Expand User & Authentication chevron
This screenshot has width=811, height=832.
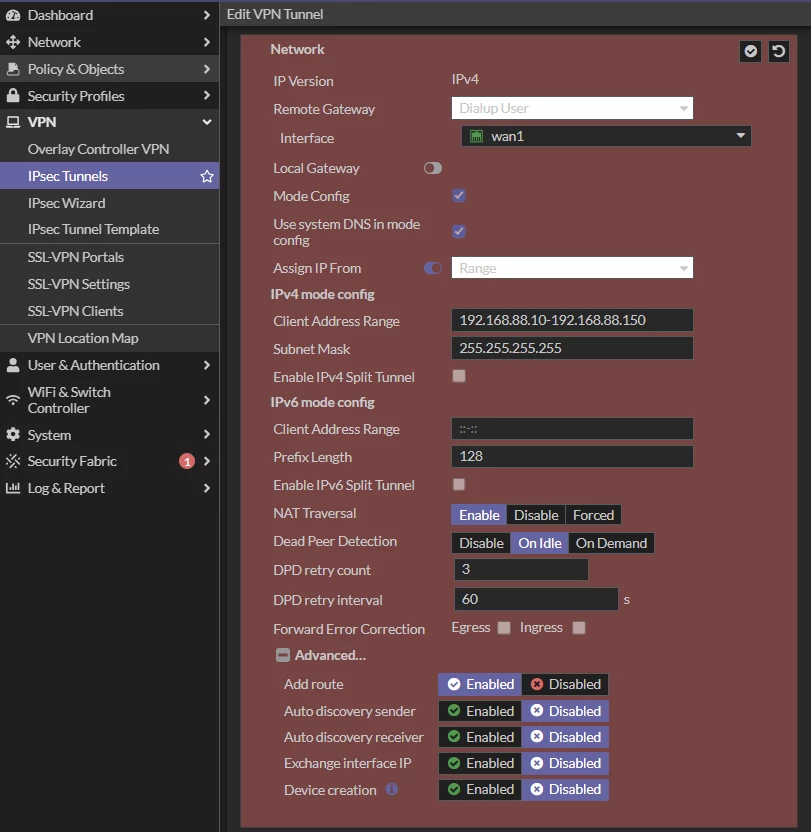pos(207,365)
